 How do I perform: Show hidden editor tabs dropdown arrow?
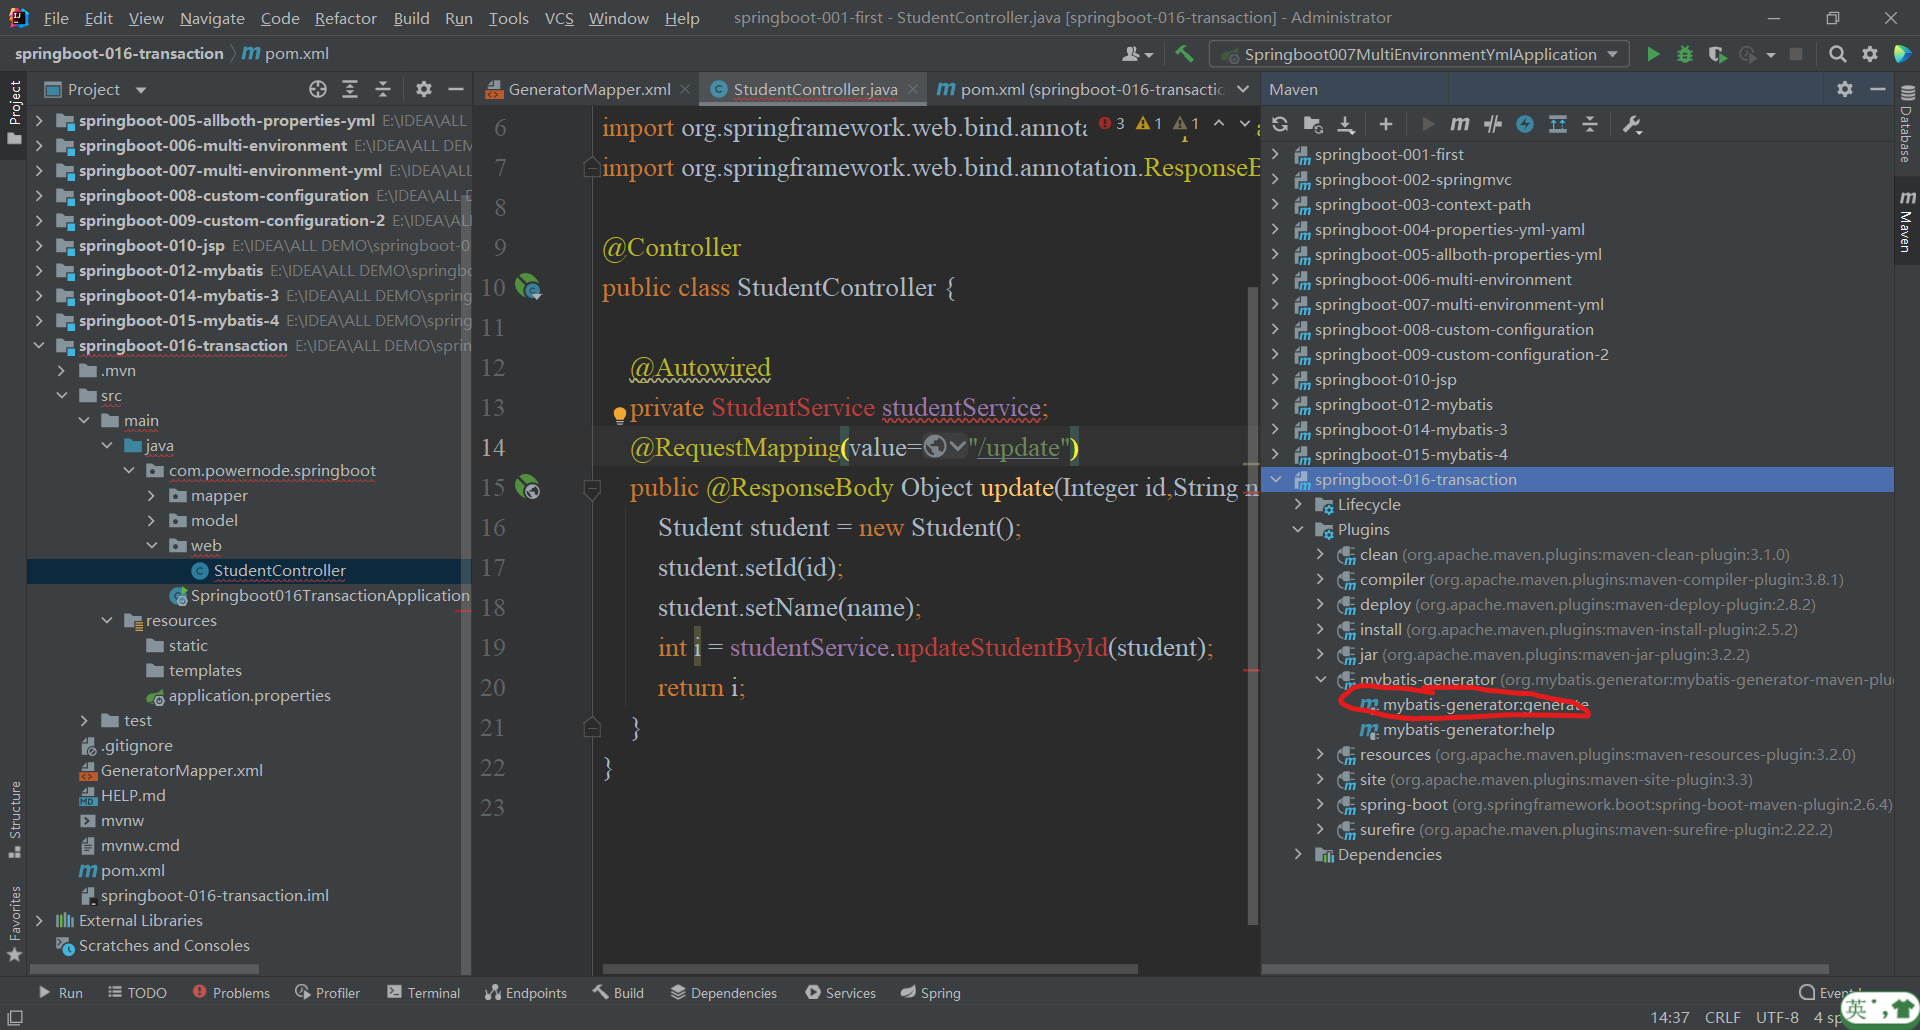[1243, 89]
